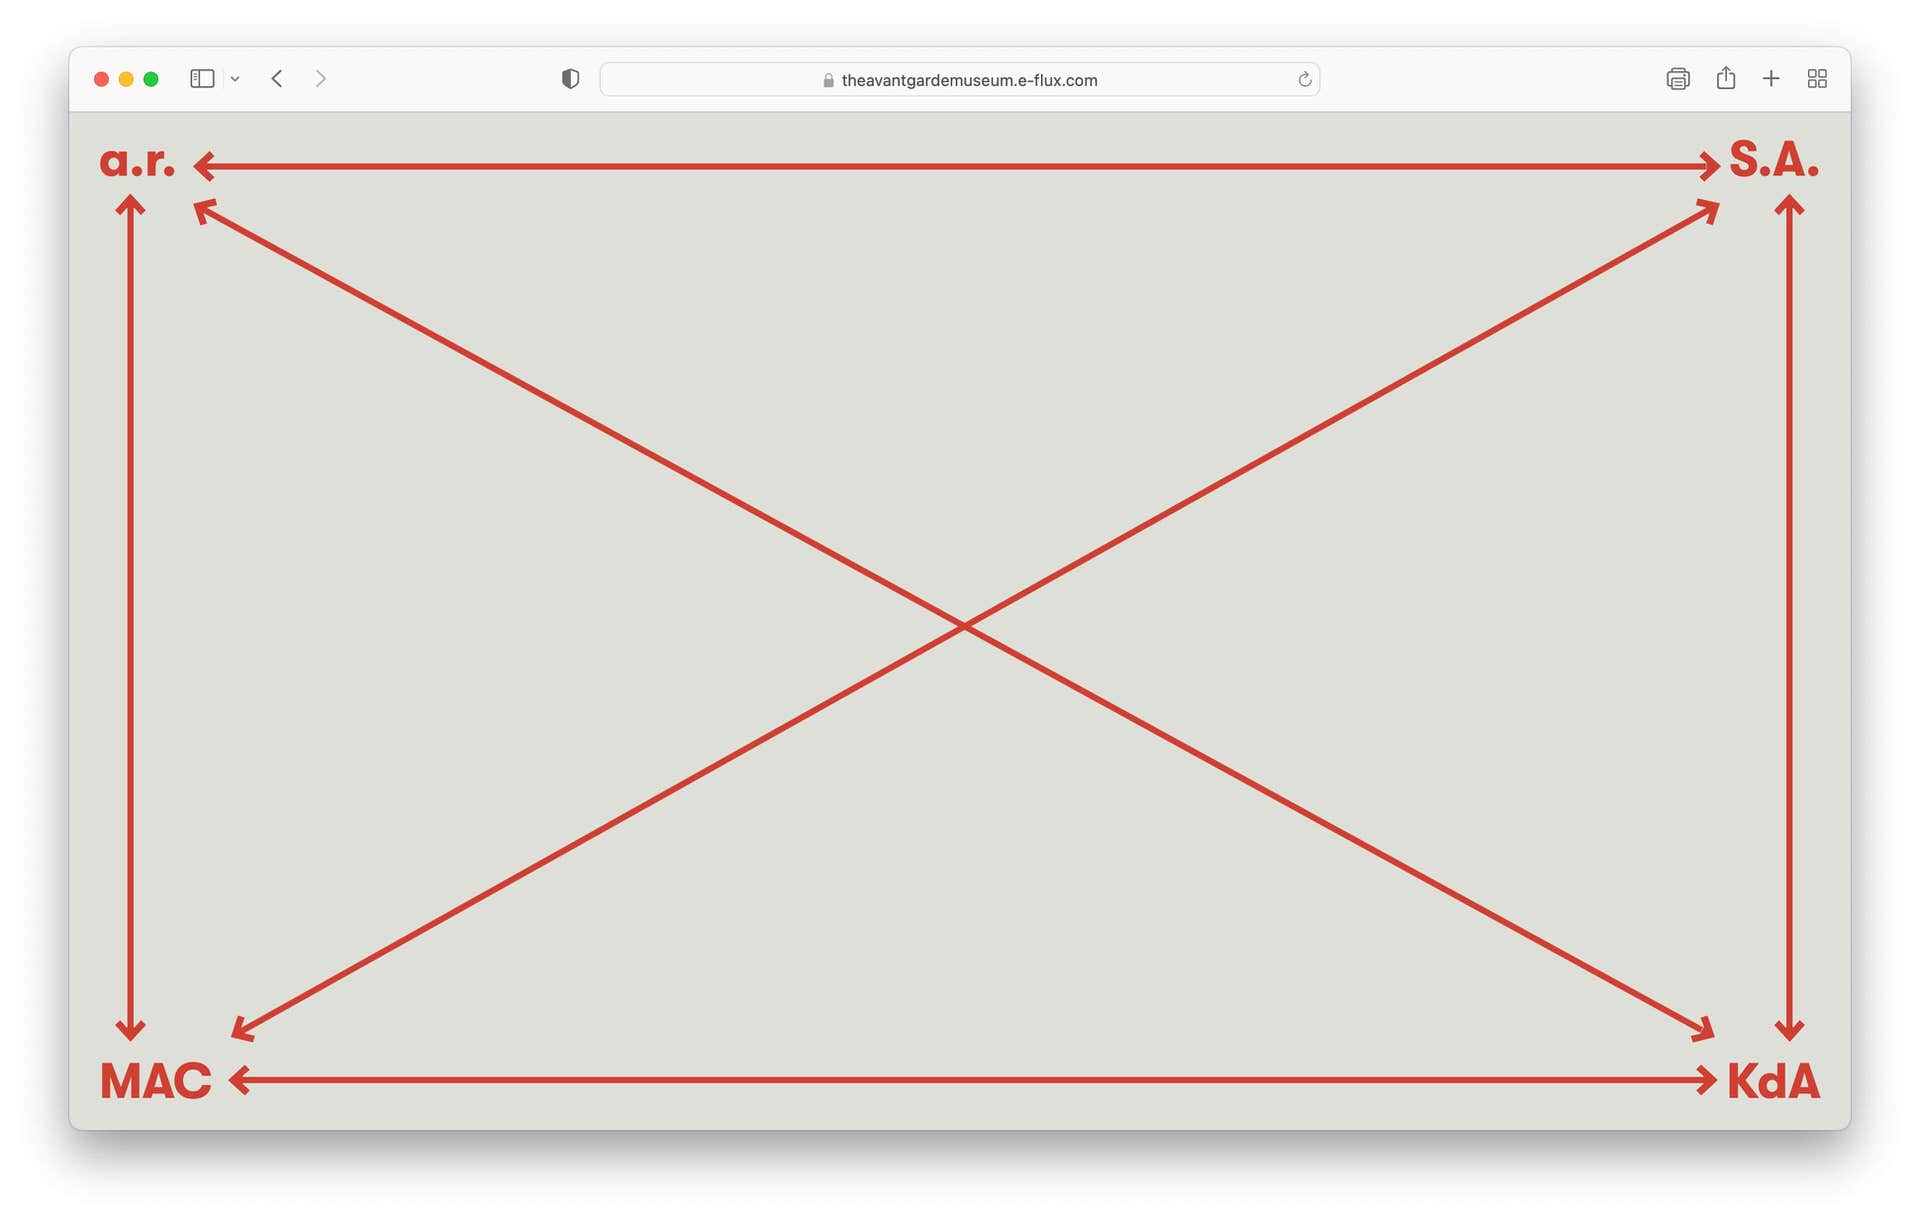Click the red close window button

(101, 79)
